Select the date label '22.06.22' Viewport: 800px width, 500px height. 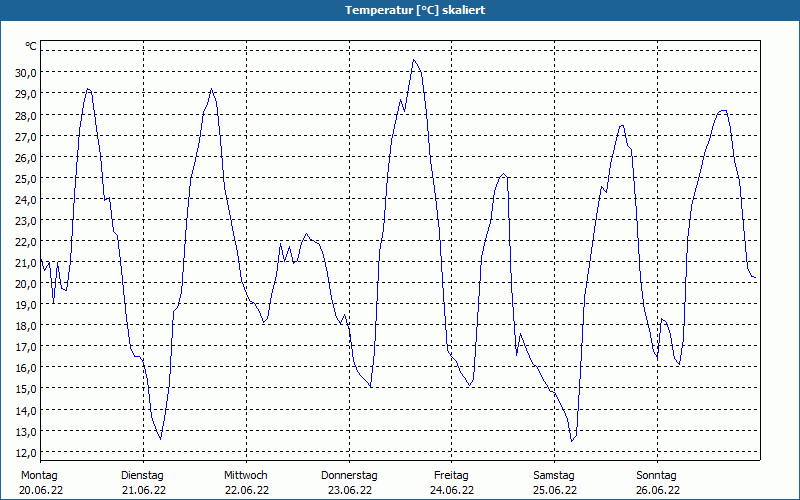pos(247,490)
